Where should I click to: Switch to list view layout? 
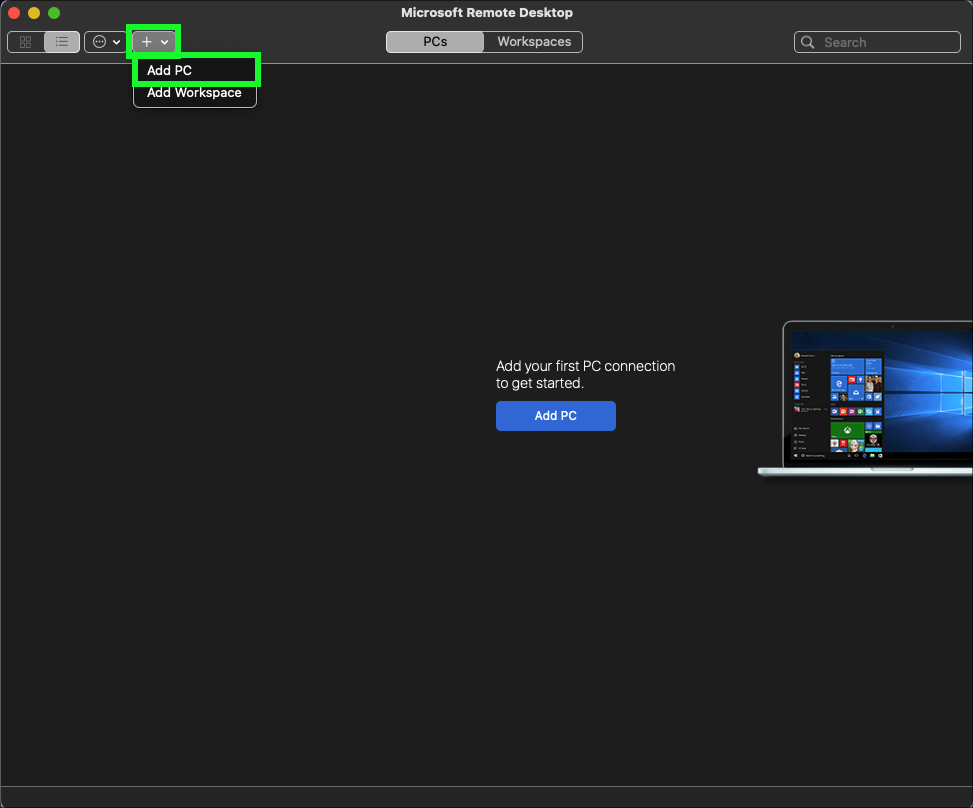pos(62,42)
